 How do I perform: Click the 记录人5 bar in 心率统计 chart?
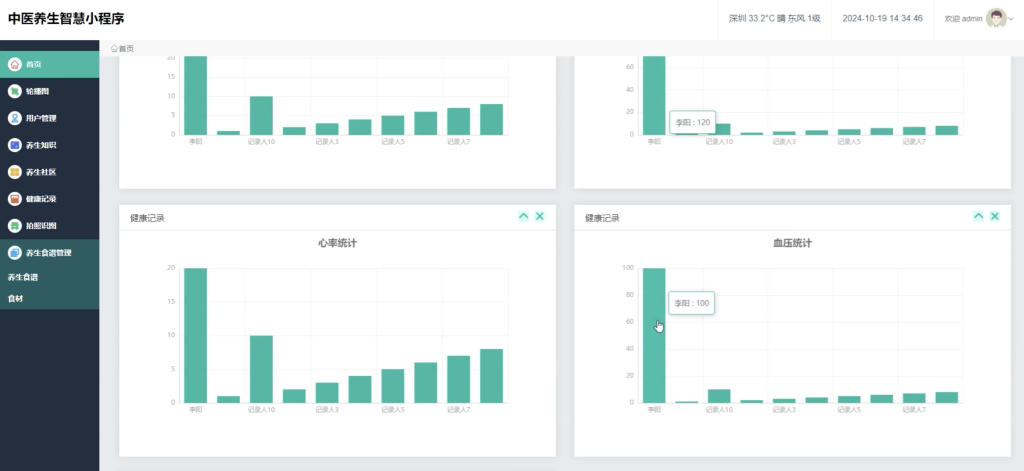tap(393, 385)
